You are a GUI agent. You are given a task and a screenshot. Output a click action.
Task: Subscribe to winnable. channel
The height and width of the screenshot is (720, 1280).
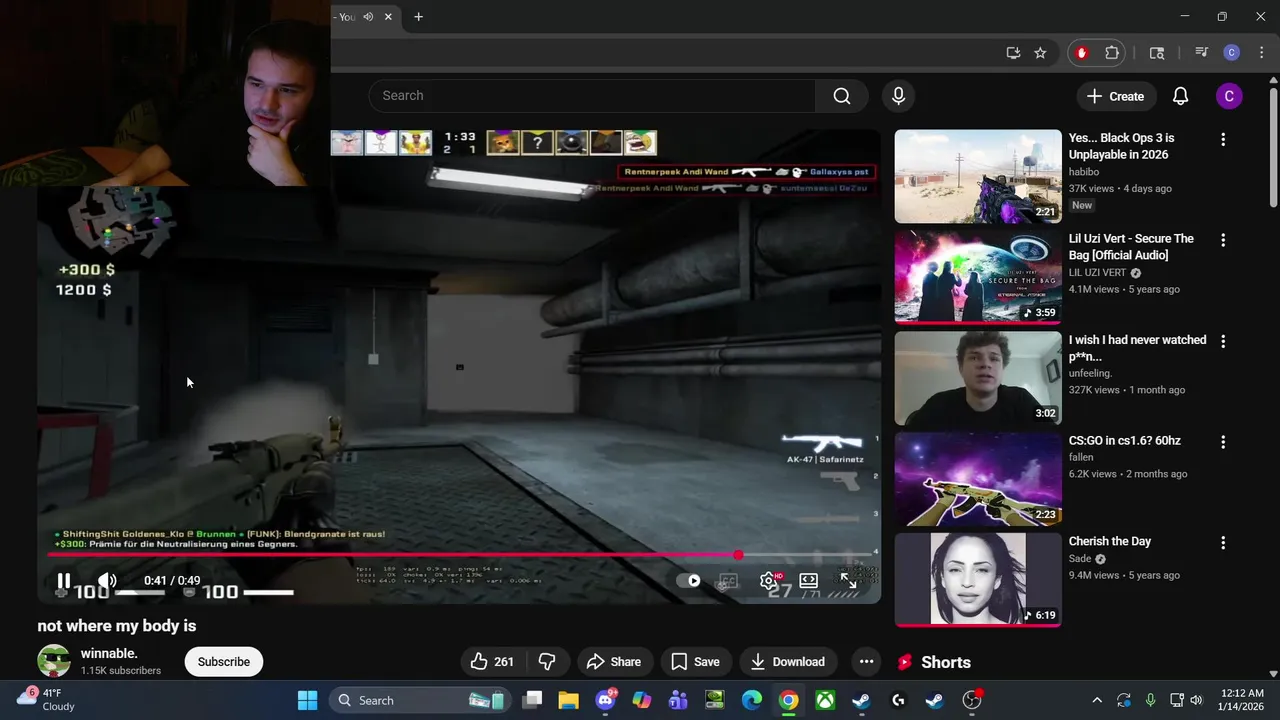[x=224, y=662]
